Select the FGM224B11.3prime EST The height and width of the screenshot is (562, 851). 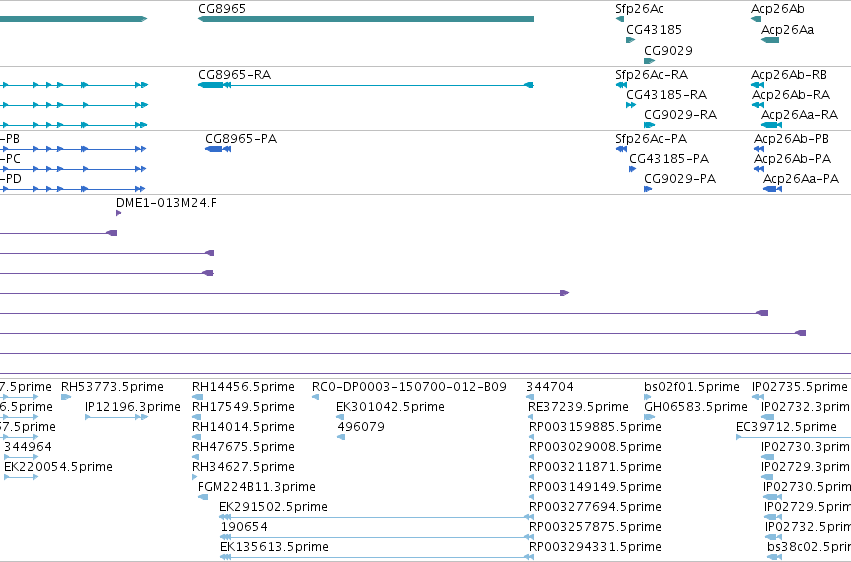(203, 497)
